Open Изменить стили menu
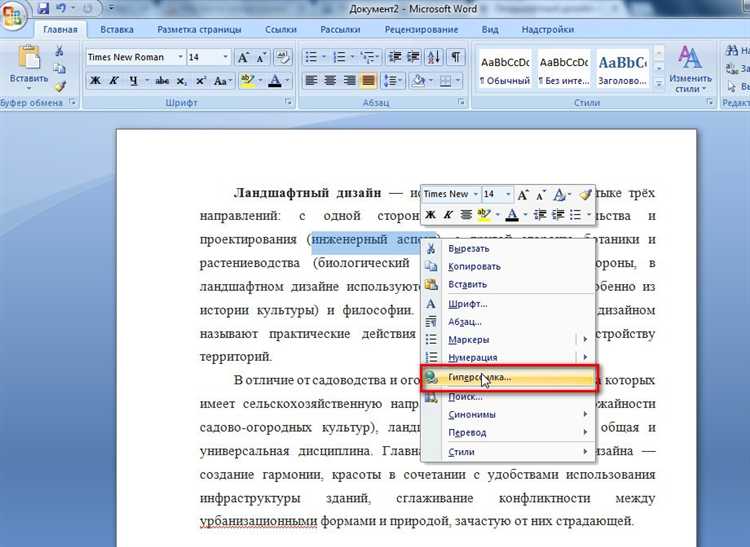This screenshot has width=750, height=547. pos(690,69)
